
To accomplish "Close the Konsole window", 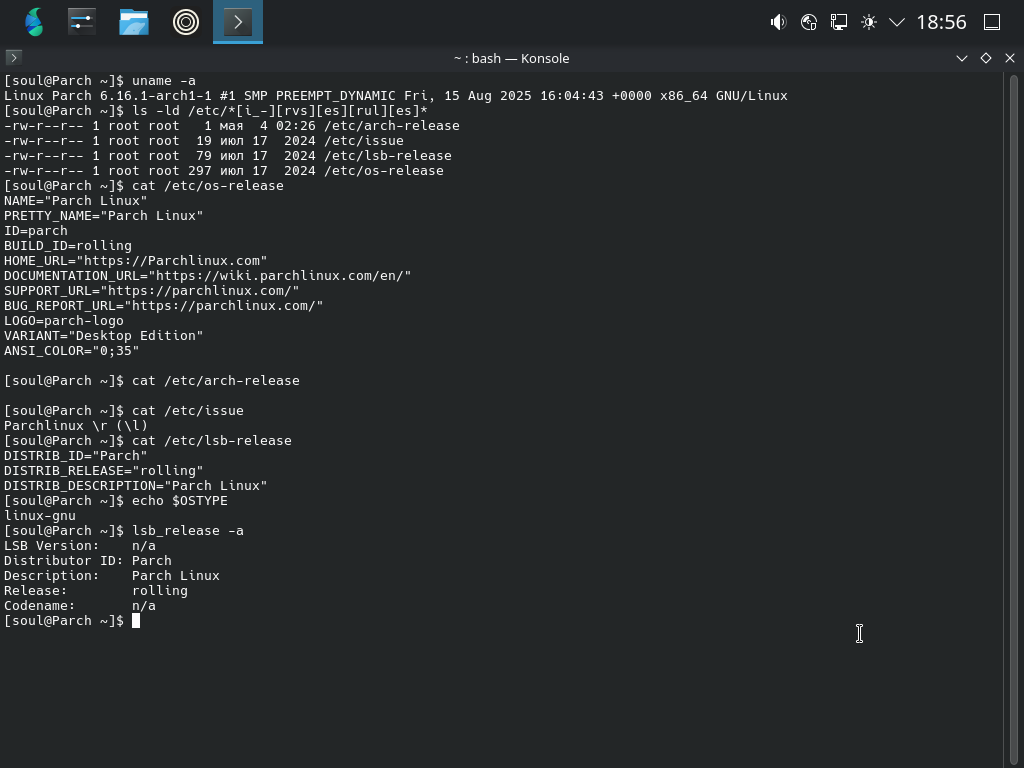I will pos(1010,58).
